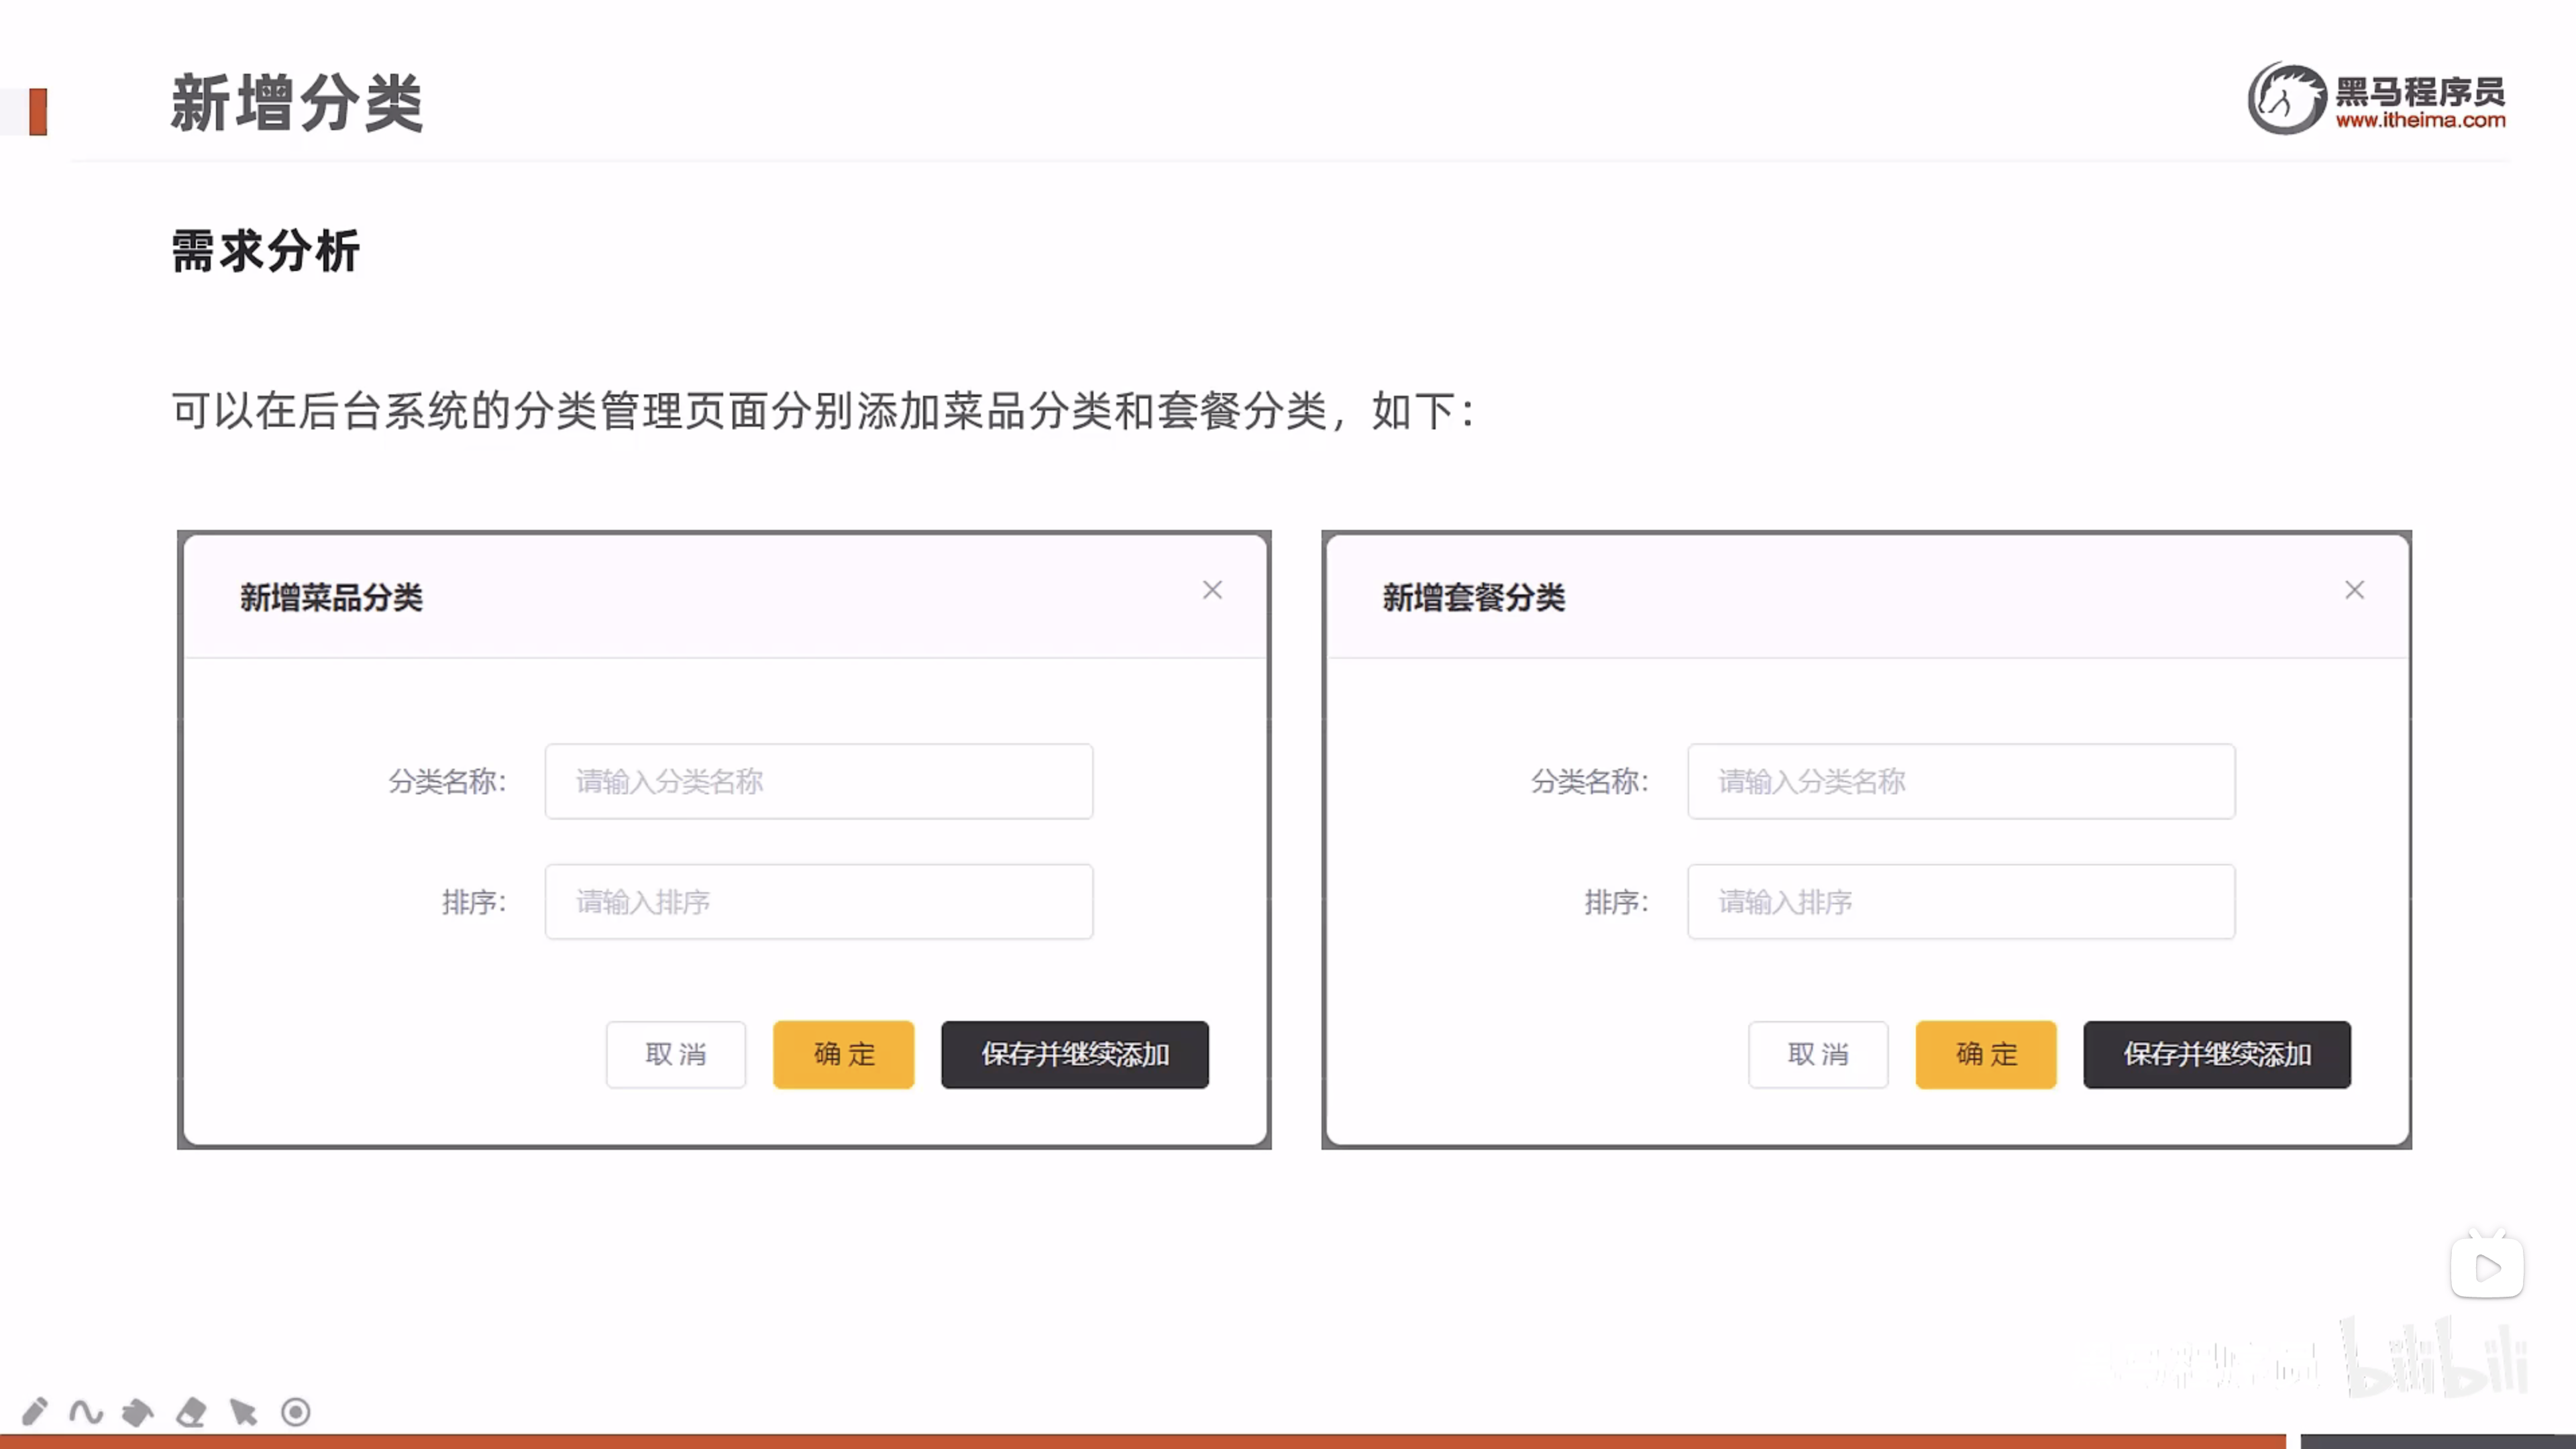2576x1449 pixels.
Task: Click 排序 input in dish category dialog
Action: pos(818,902)
